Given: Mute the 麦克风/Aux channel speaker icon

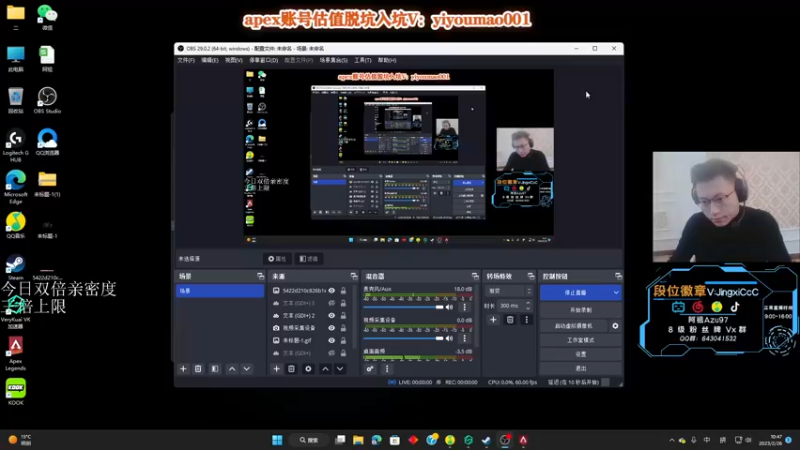Looking at the screenshot, I should [x=449, y=307].
